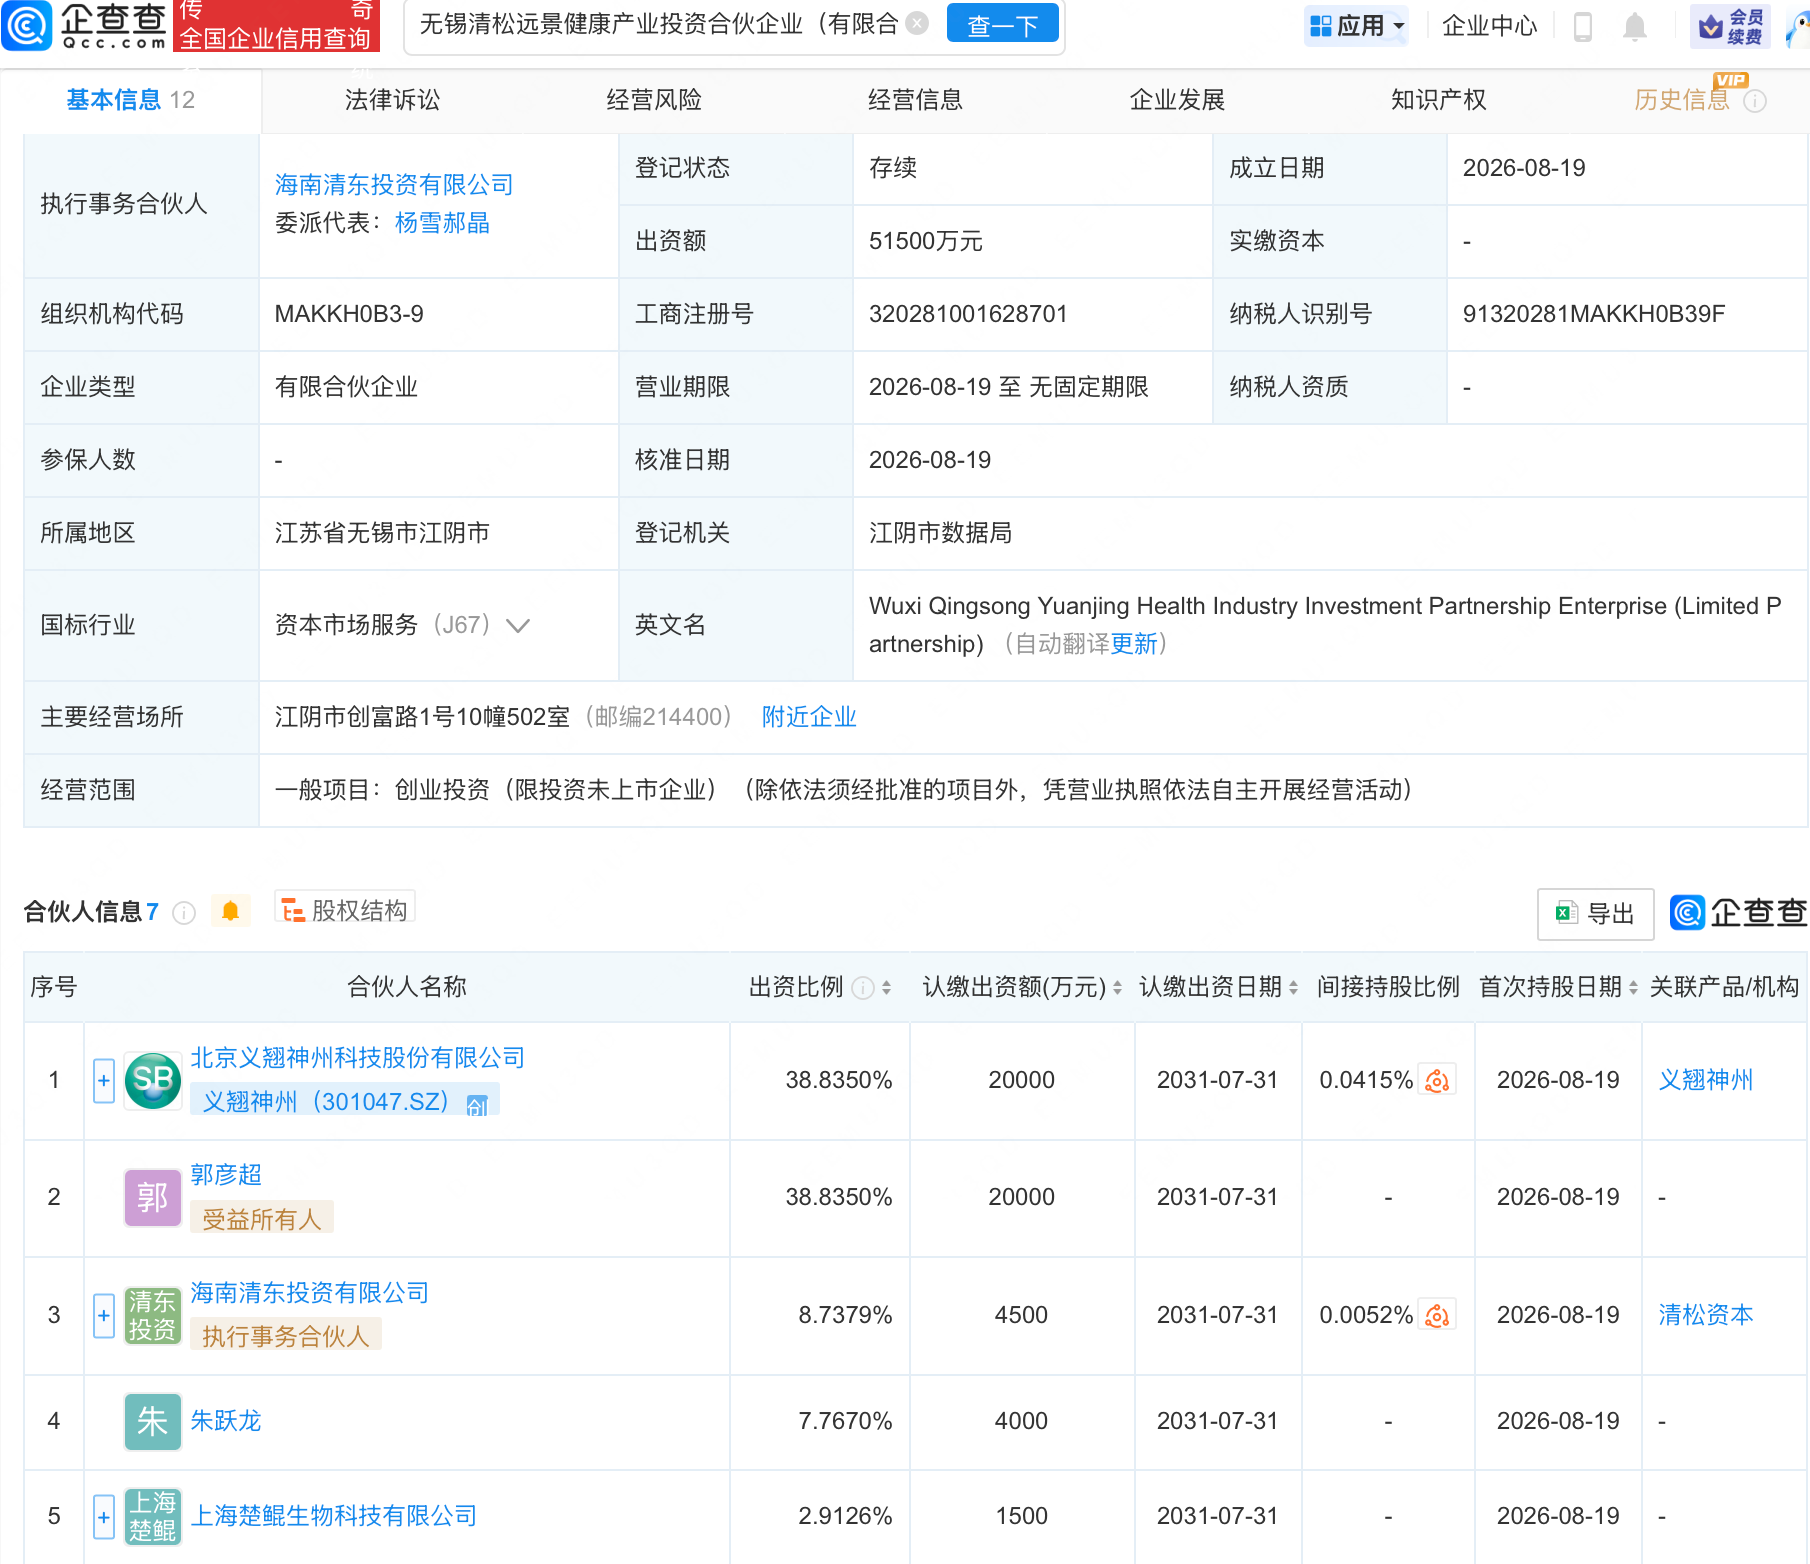Switch to the 基本信息 tab
The width and height of the screenshot is (1810, 1564).
point(130,100)
